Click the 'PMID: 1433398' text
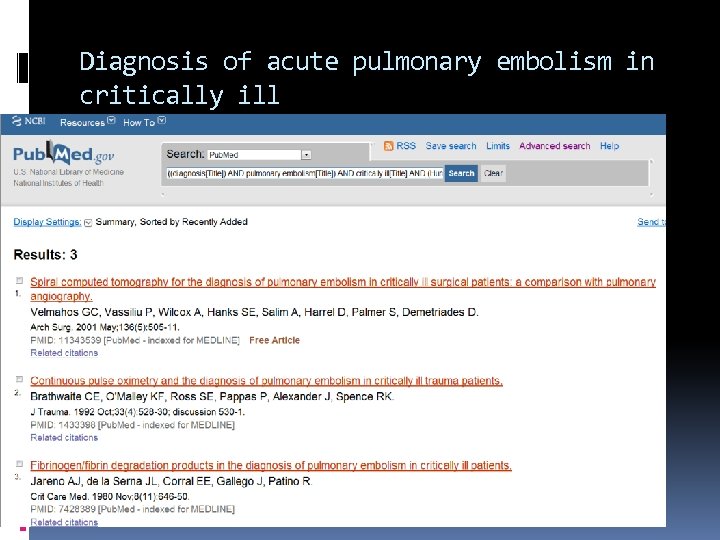This screenshot has height=540, width=720. coord(63,425)
